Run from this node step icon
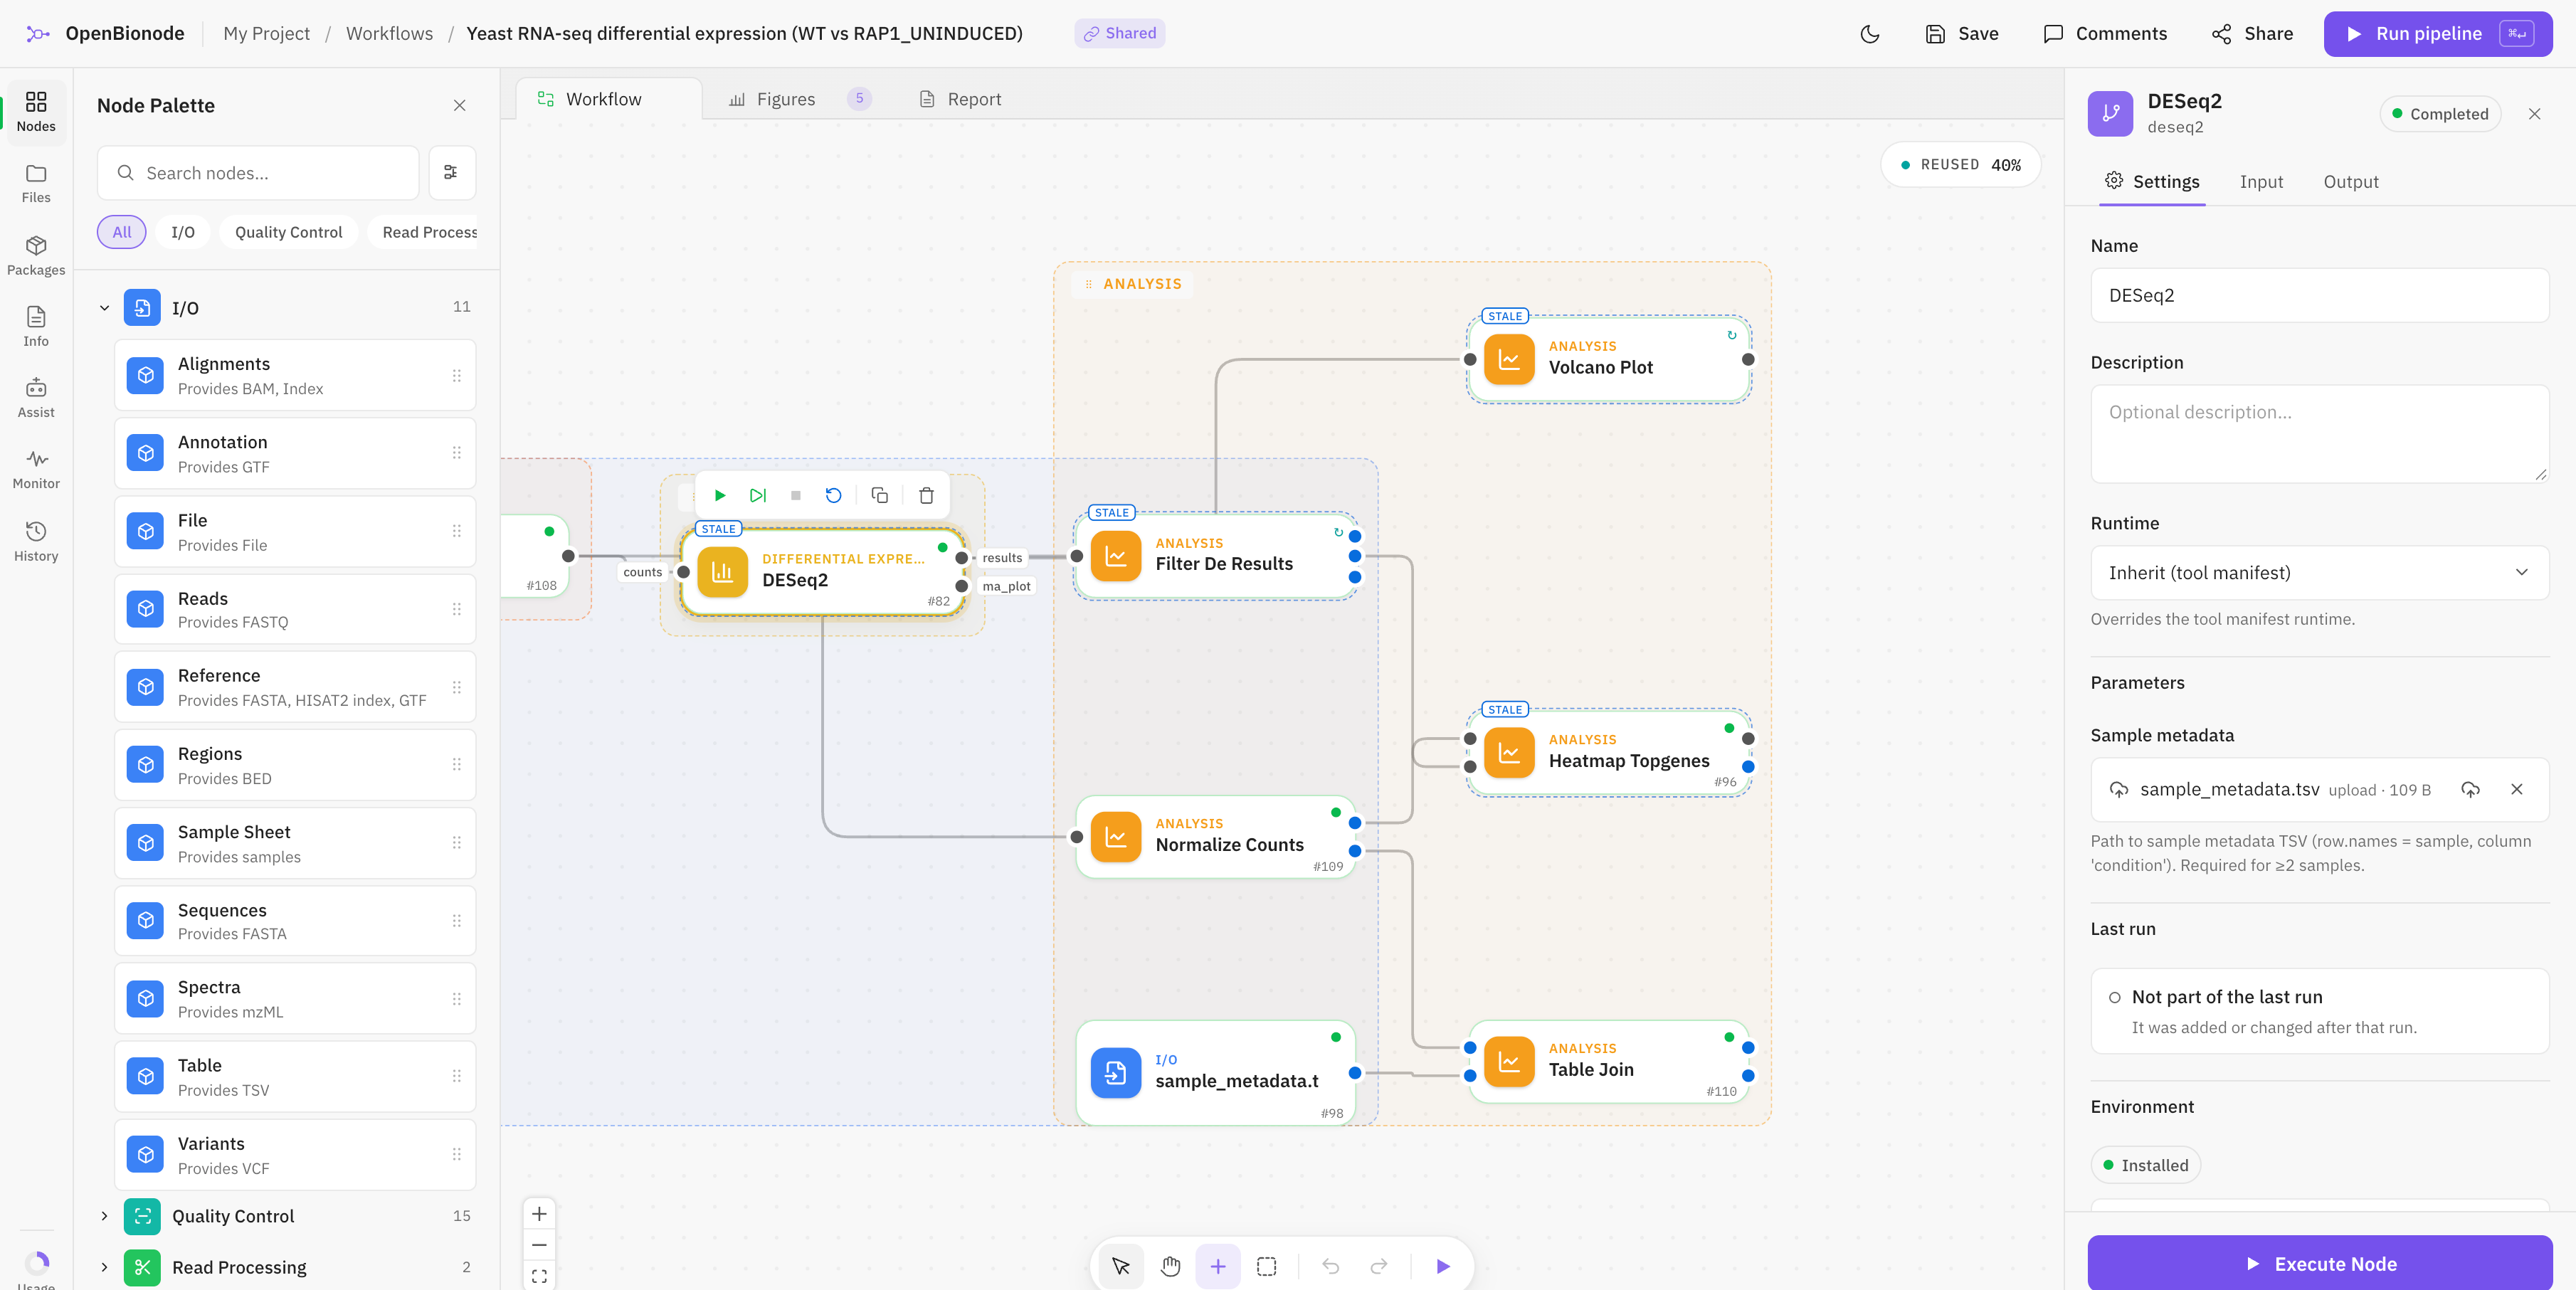The height and width of the screenshot is (1290, 2576). point(757,495)
